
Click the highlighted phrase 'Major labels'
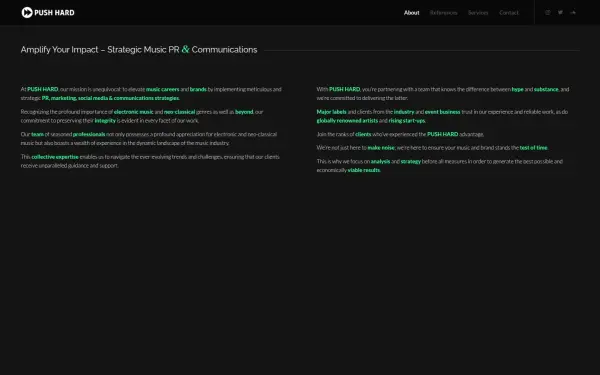click(x=331, y=112)
